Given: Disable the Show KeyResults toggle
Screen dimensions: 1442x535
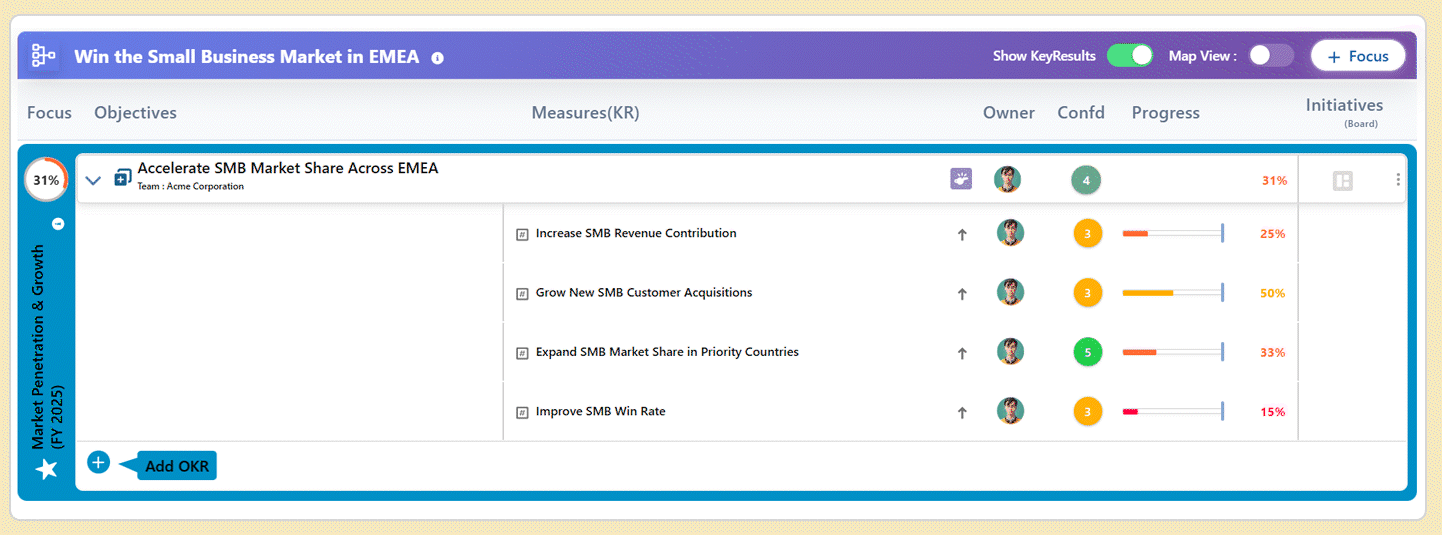Looking at the screenshot, I should click(x=1129, y=56).
